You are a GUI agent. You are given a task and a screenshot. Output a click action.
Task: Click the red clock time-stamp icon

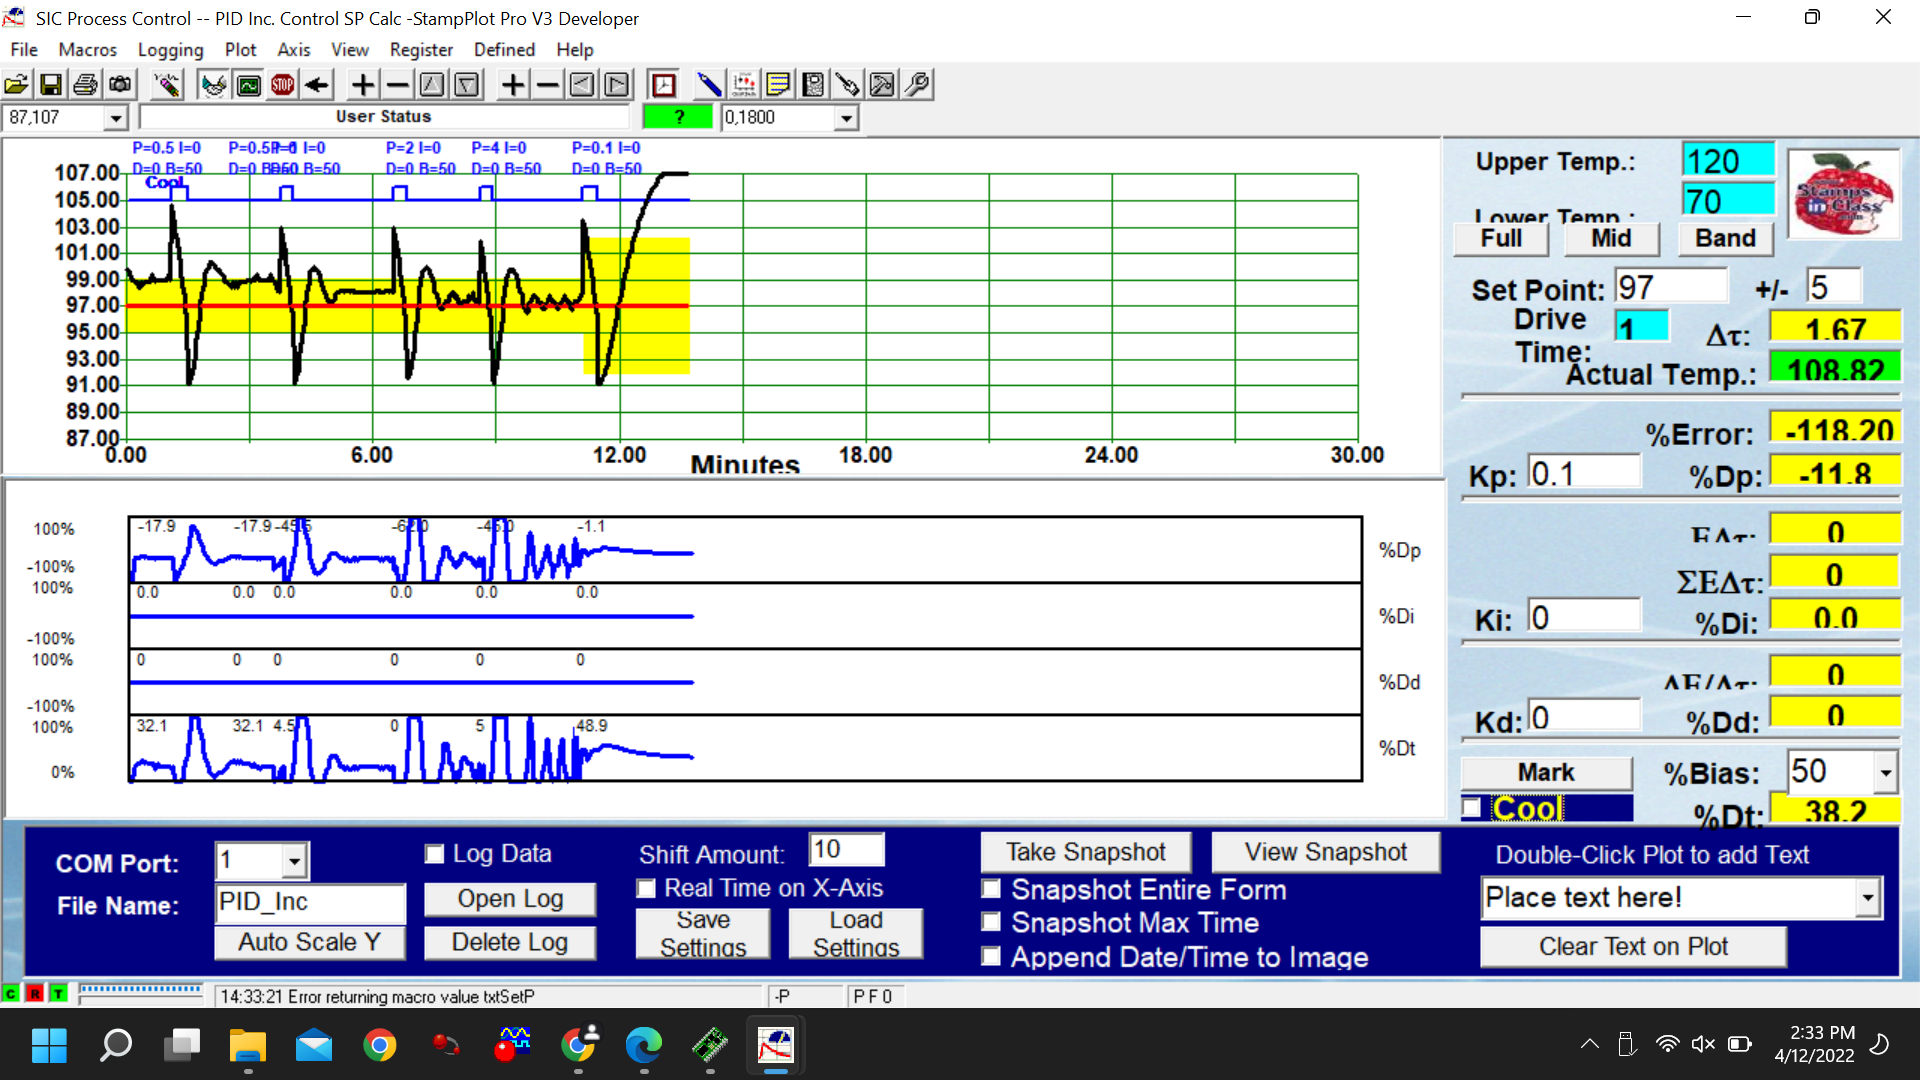coord(663,85)
